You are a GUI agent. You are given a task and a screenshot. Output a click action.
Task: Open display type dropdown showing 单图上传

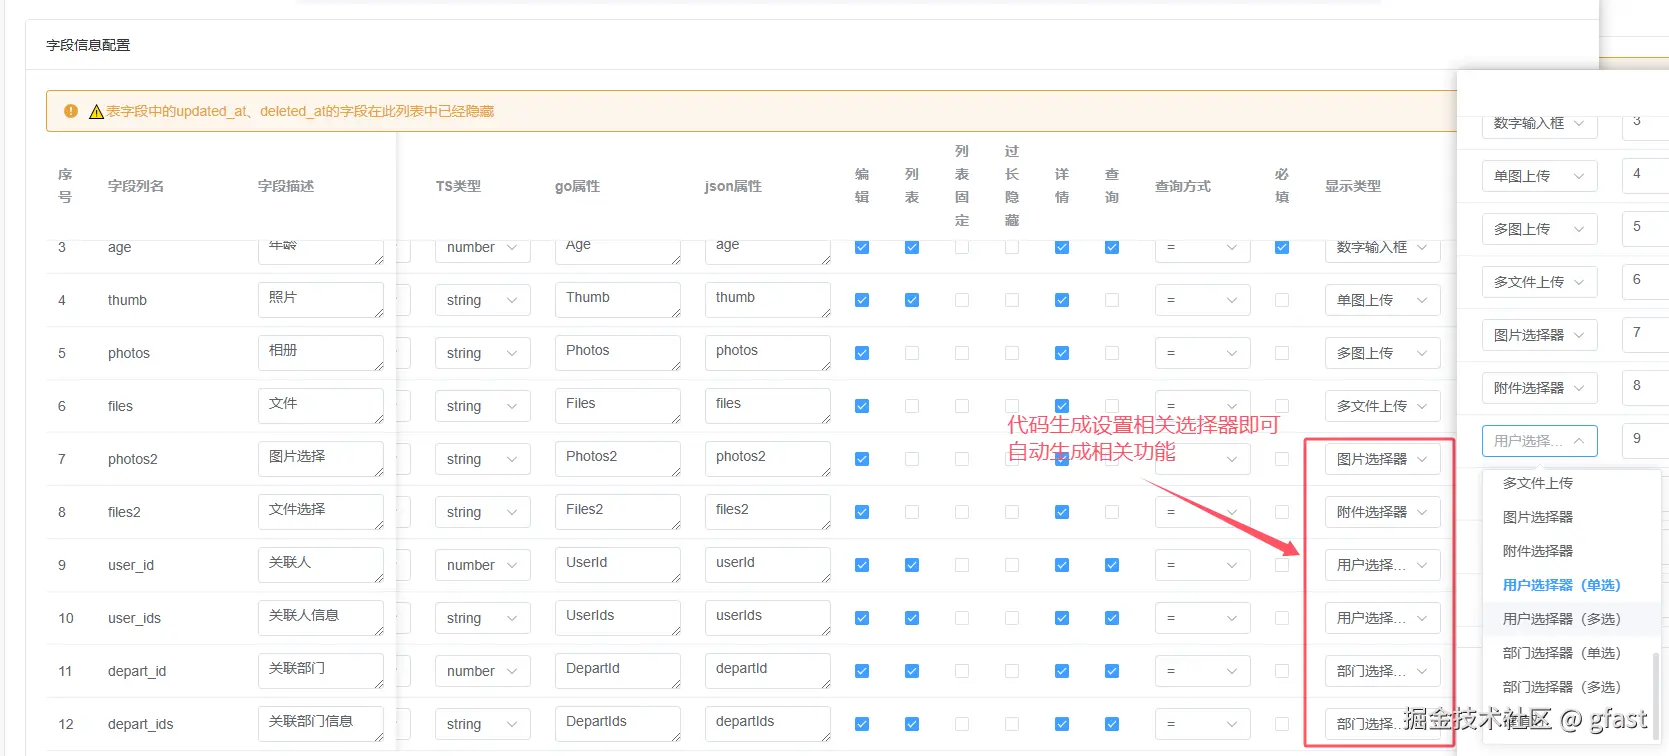[x=1382, y=300]
